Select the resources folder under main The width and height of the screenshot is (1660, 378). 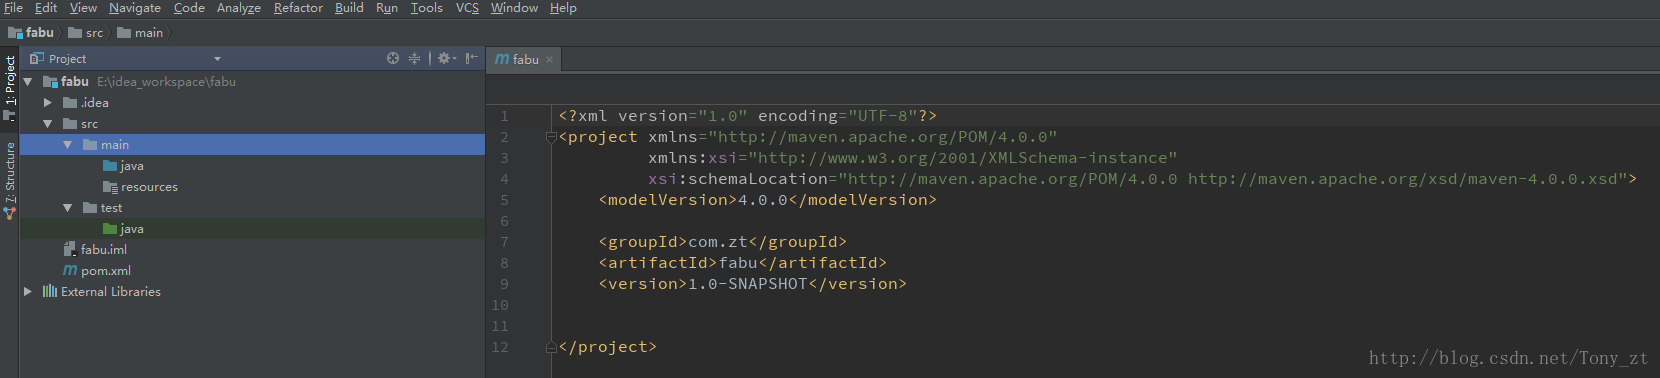click(140, 187)
